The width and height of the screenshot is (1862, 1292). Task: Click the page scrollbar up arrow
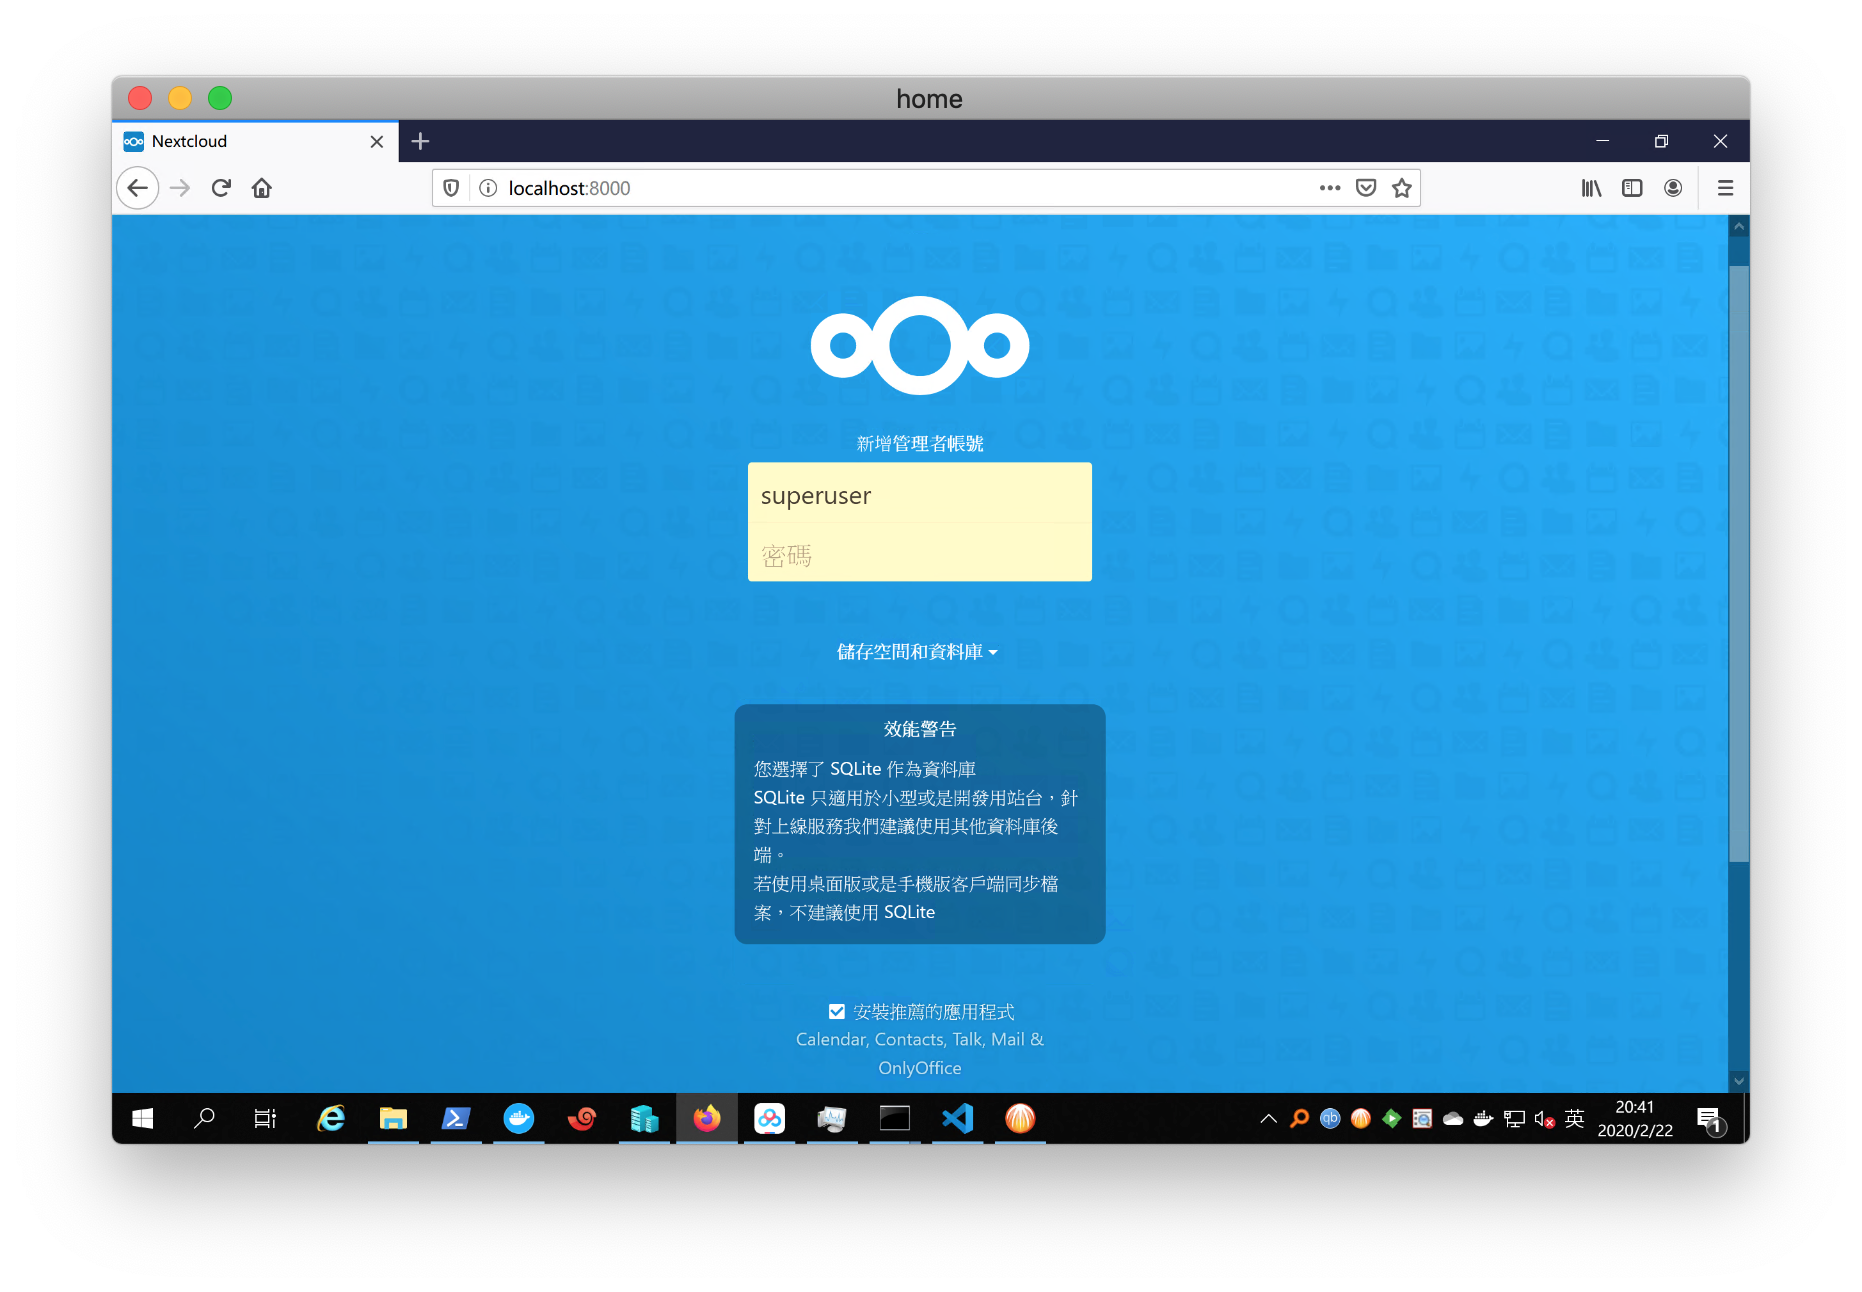[x=1739, y=226]
